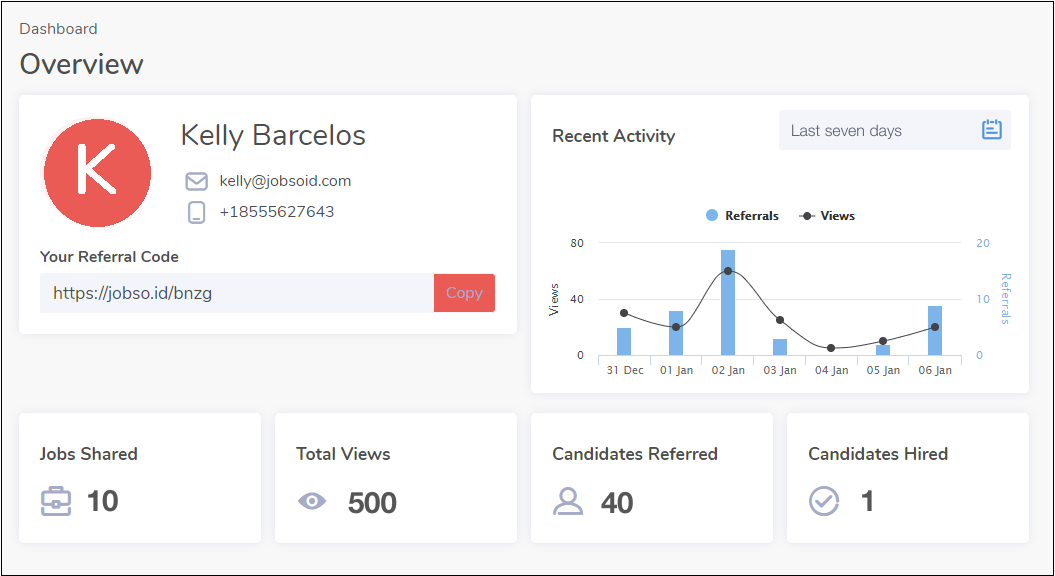
Task: Click the person icon under Candidates Referred
Action: (568, 501)
